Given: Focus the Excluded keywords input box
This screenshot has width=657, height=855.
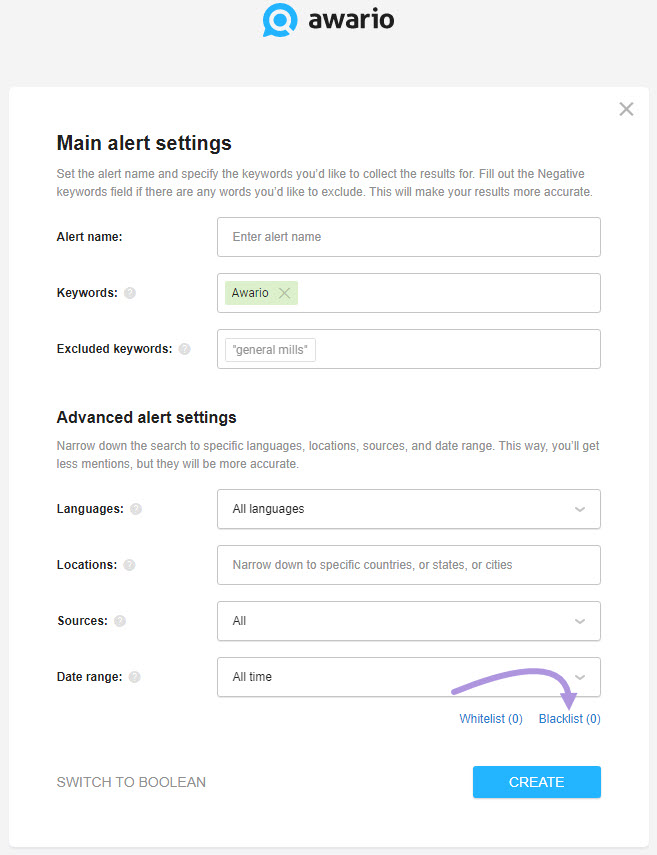Looking at the screenshot, I should pos(409,349).
